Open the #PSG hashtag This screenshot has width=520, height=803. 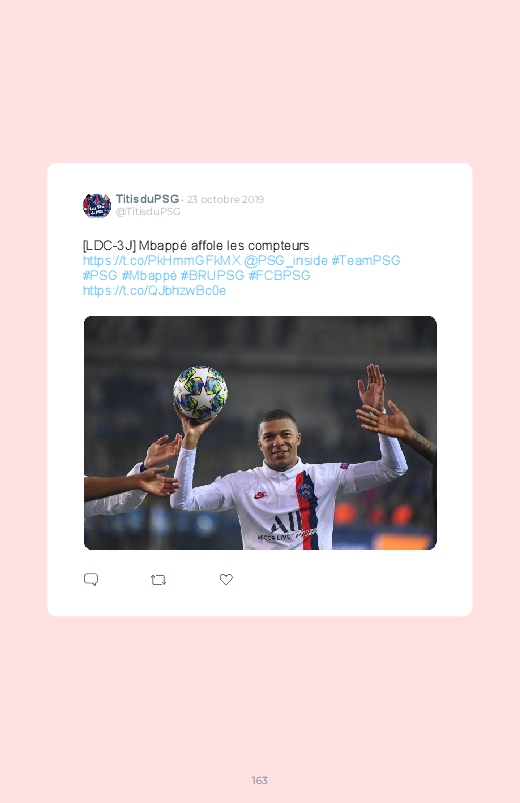coord(100,275)
